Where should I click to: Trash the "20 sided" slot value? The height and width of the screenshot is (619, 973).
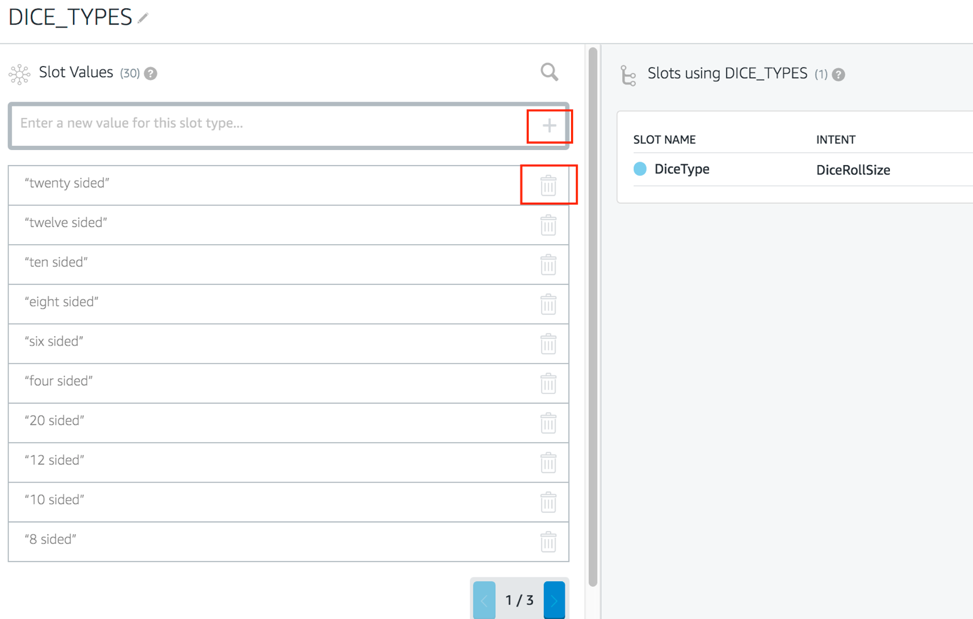tap(548, 422)
